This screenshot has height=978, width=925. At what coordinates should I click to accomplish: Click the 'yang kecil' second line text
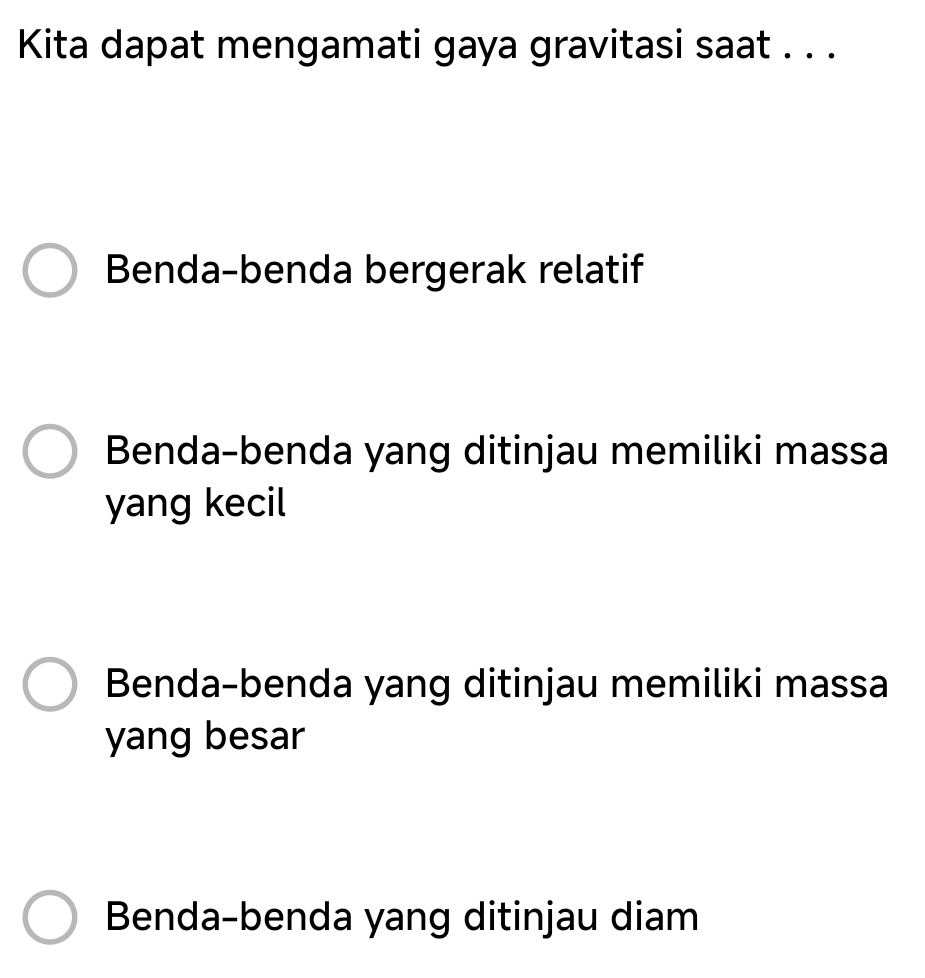pos(195,503)
